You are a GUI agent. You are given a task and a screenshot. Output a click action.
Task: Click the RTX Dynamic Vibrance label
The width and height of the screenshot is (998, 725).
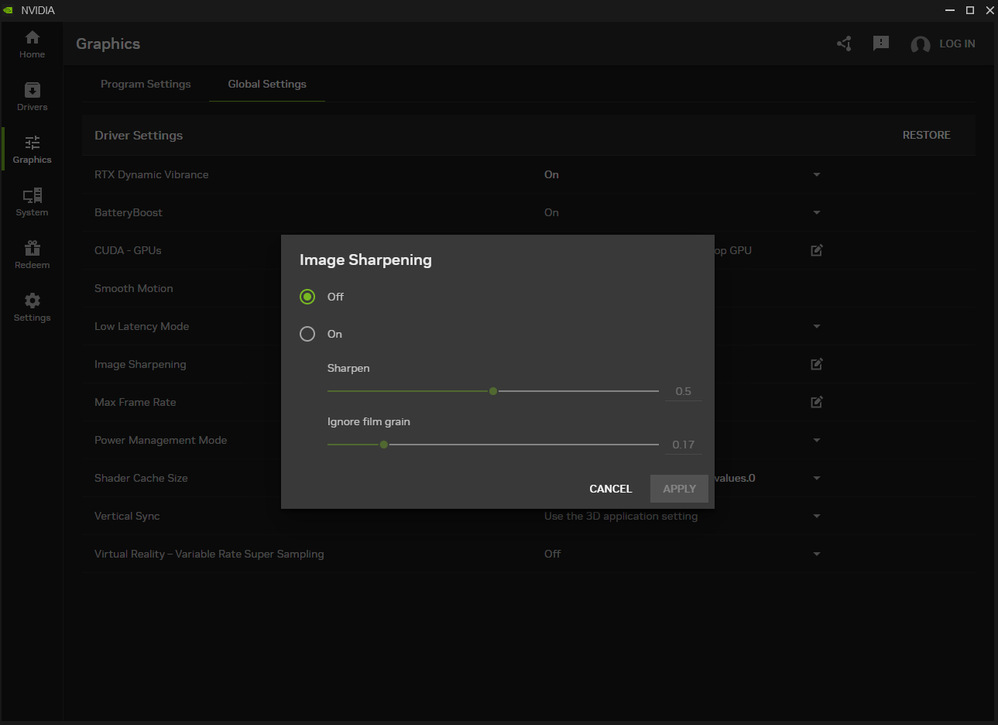coord(151,174)
